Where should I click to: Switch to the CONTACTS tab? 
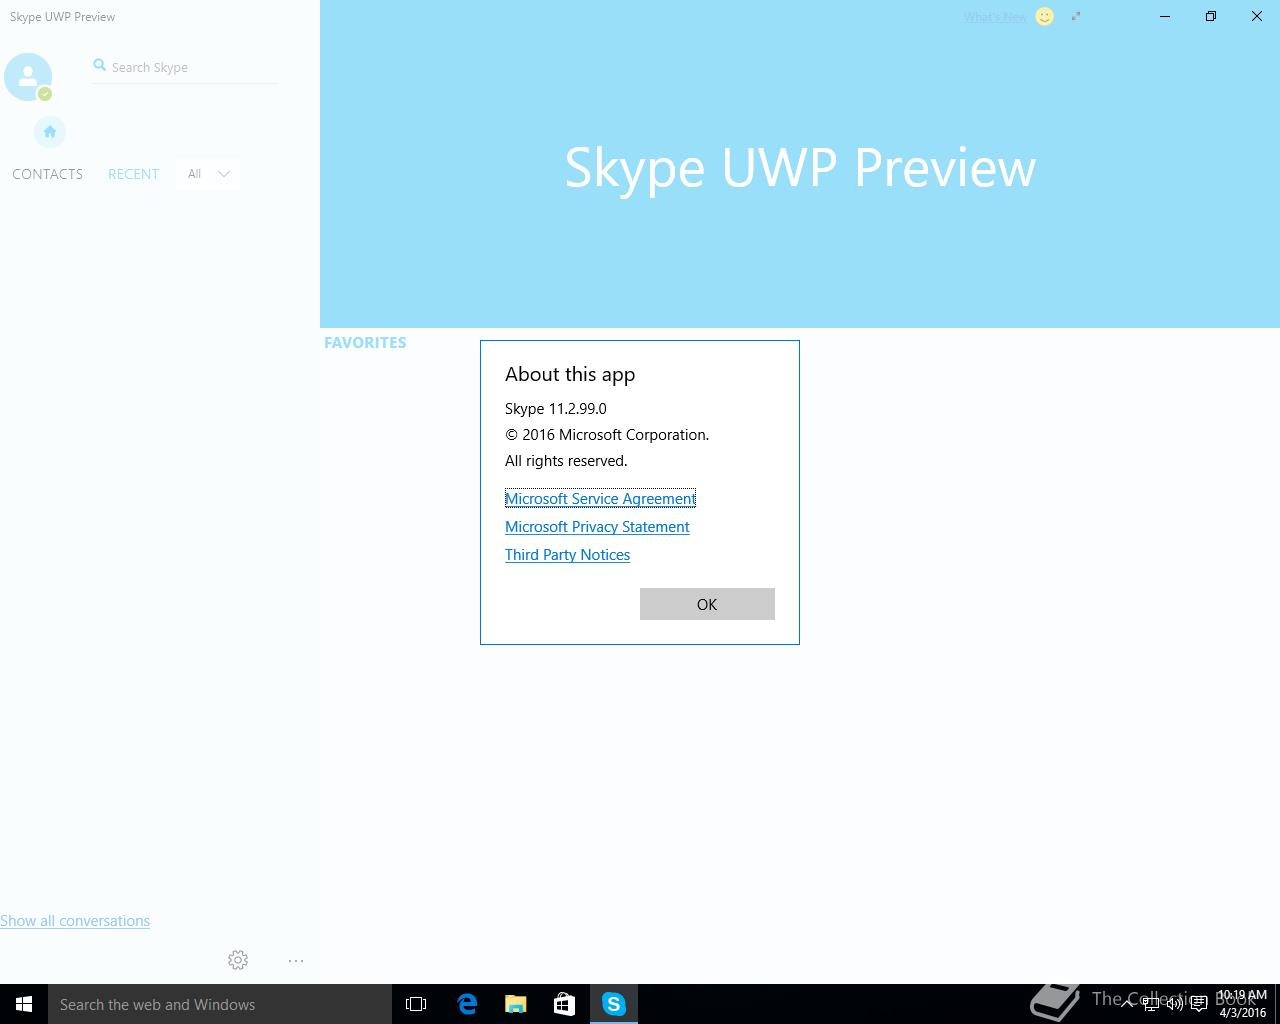(47, 174)
